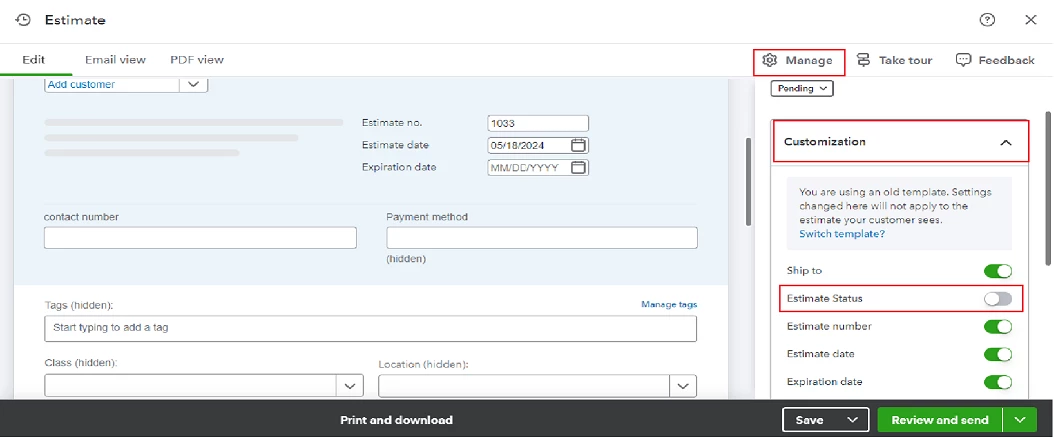Click the contact number input
The width and height of the screenshot is (1054, 438).
200,238
